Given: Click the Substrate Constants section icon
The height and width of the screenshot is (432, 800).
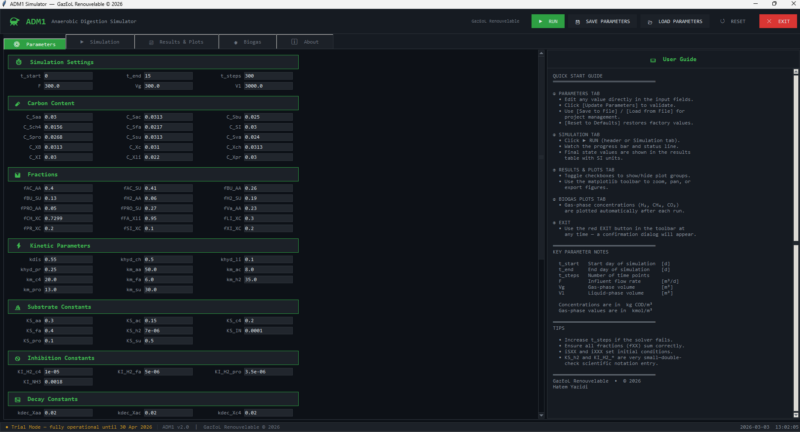Looking at the screenshot, I should [19, 307].
